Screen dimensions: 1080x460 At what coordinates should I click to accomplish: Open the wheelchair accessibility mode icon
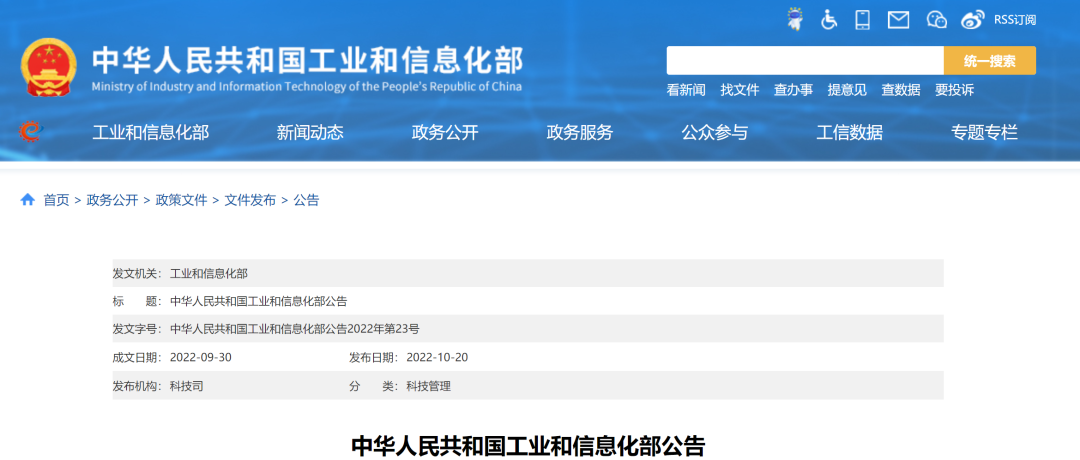click(829, 19)
